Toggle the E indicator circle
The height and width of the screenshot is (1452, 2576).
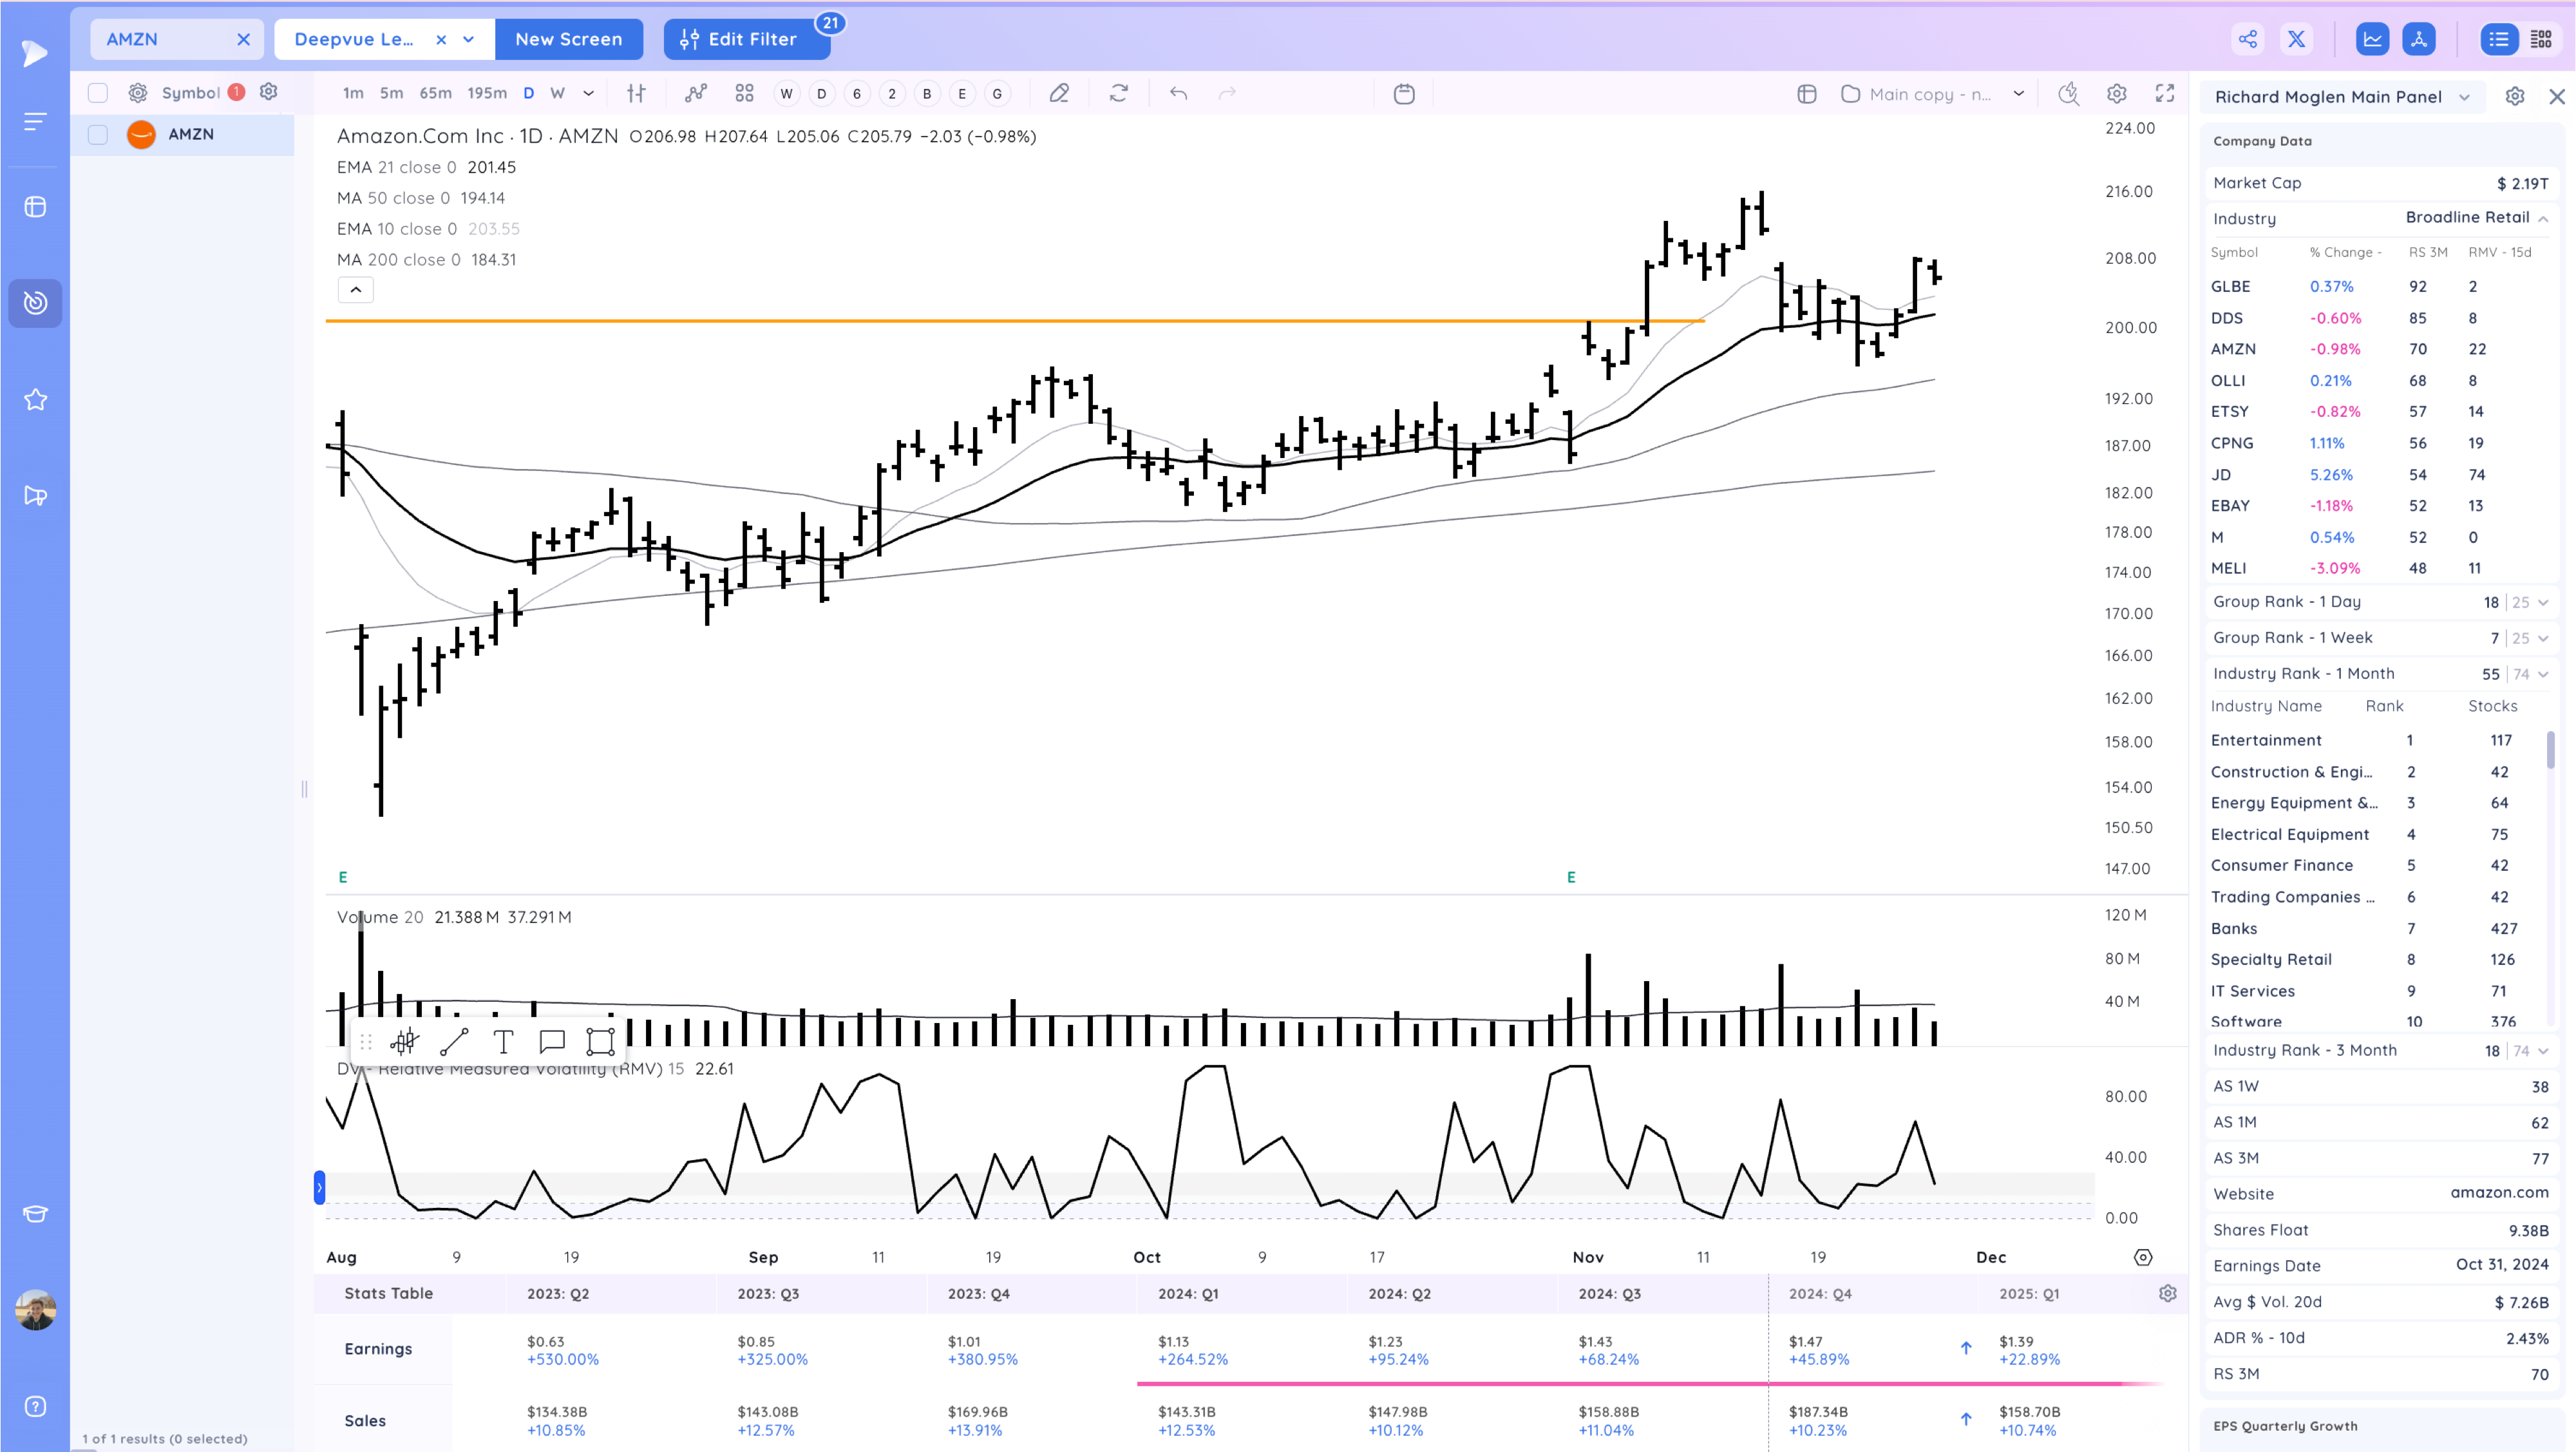click(x=962, y=93)
